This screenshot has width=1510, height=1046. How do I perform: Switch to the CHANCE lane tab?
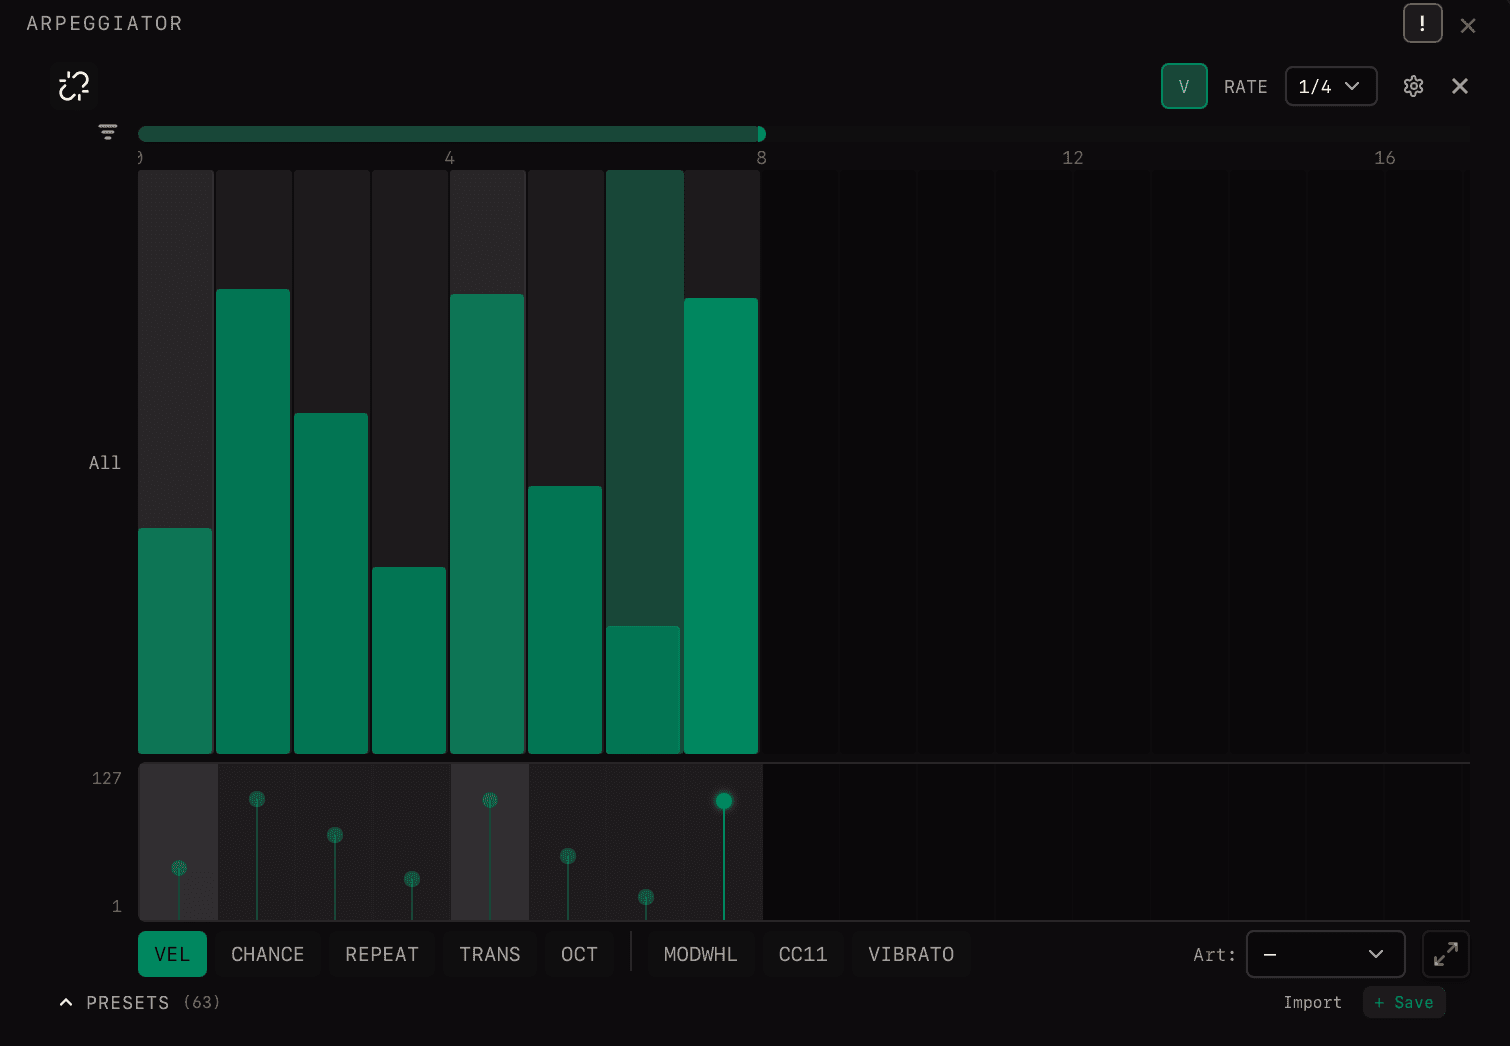pos(267,954)
